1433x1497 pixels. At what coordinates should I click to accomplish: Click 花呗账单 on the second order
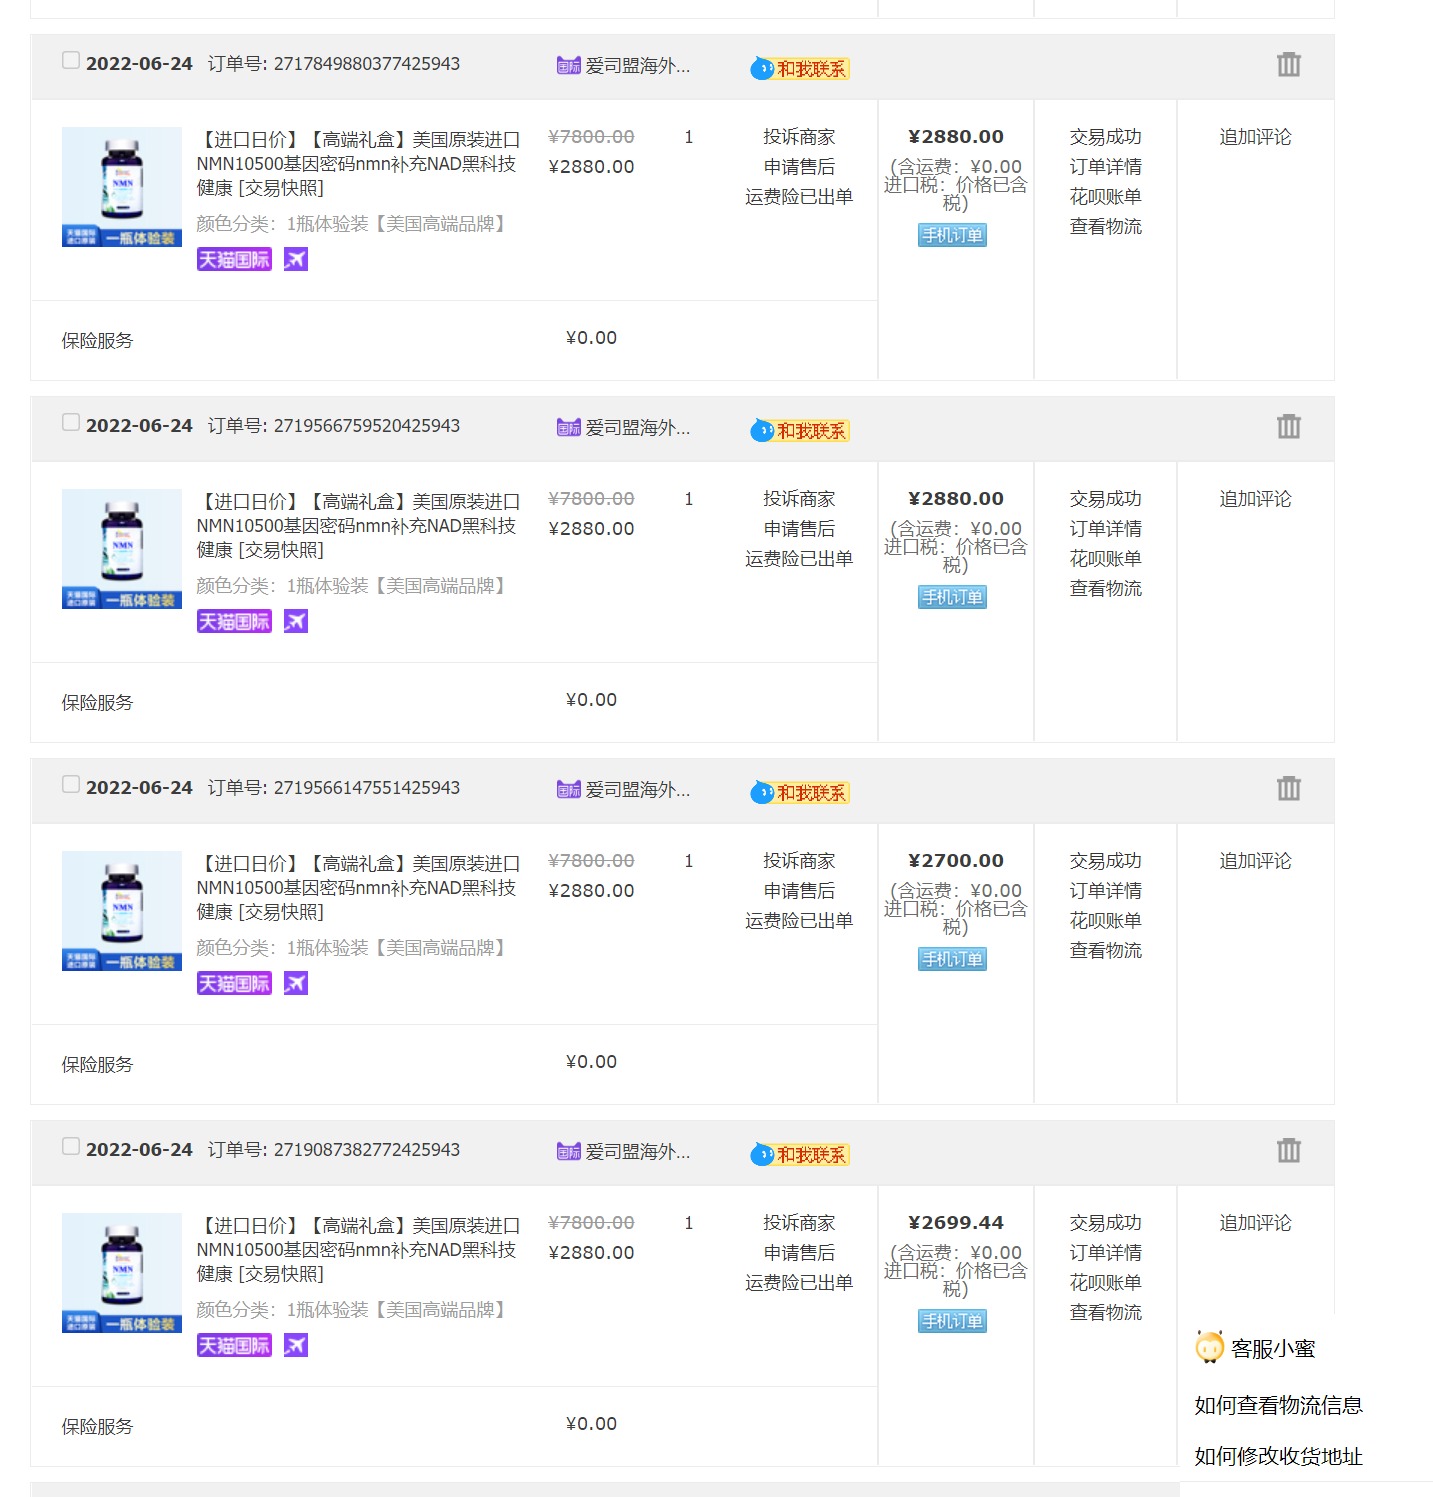[1106, 558]
